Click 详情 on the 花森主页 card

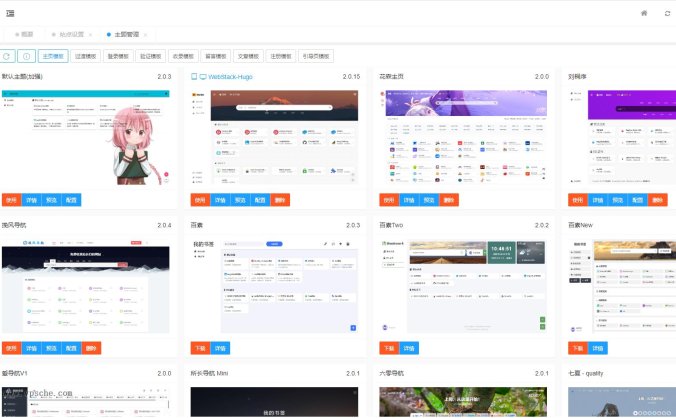click(x=409, y=200)
